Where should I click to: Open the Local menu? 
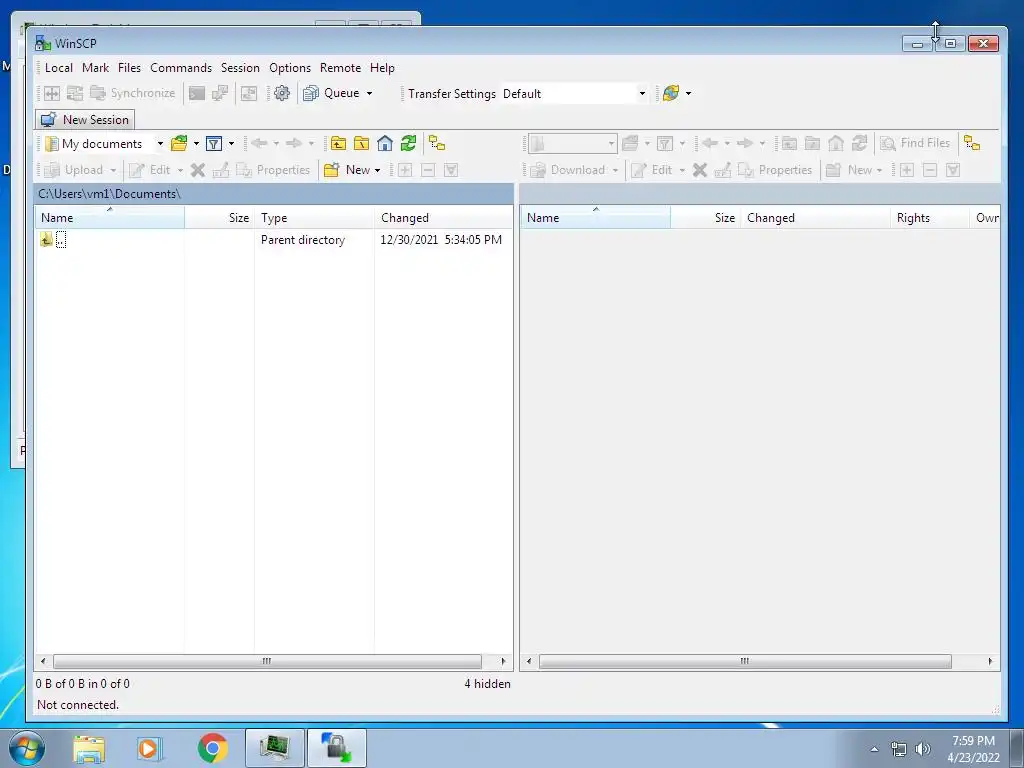[x=59, y=68]
